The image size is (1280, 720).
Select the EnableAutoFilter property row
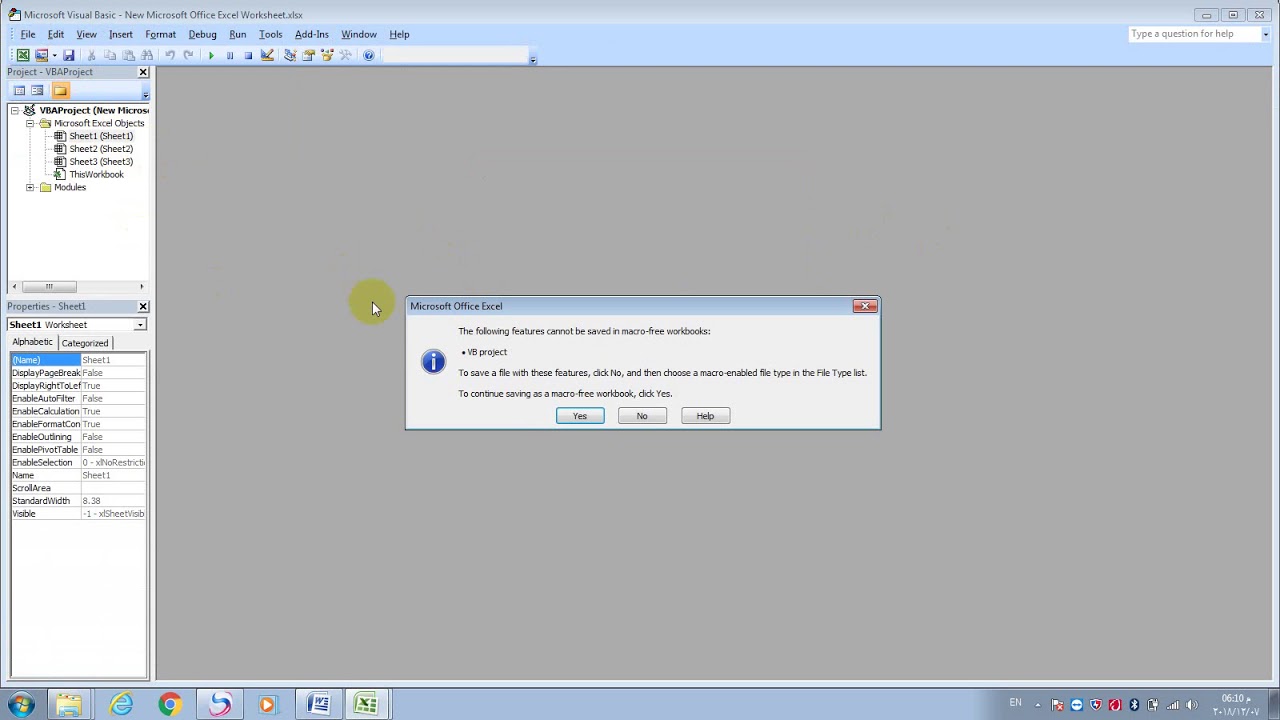pyautogui.click(x=78, y=399)
